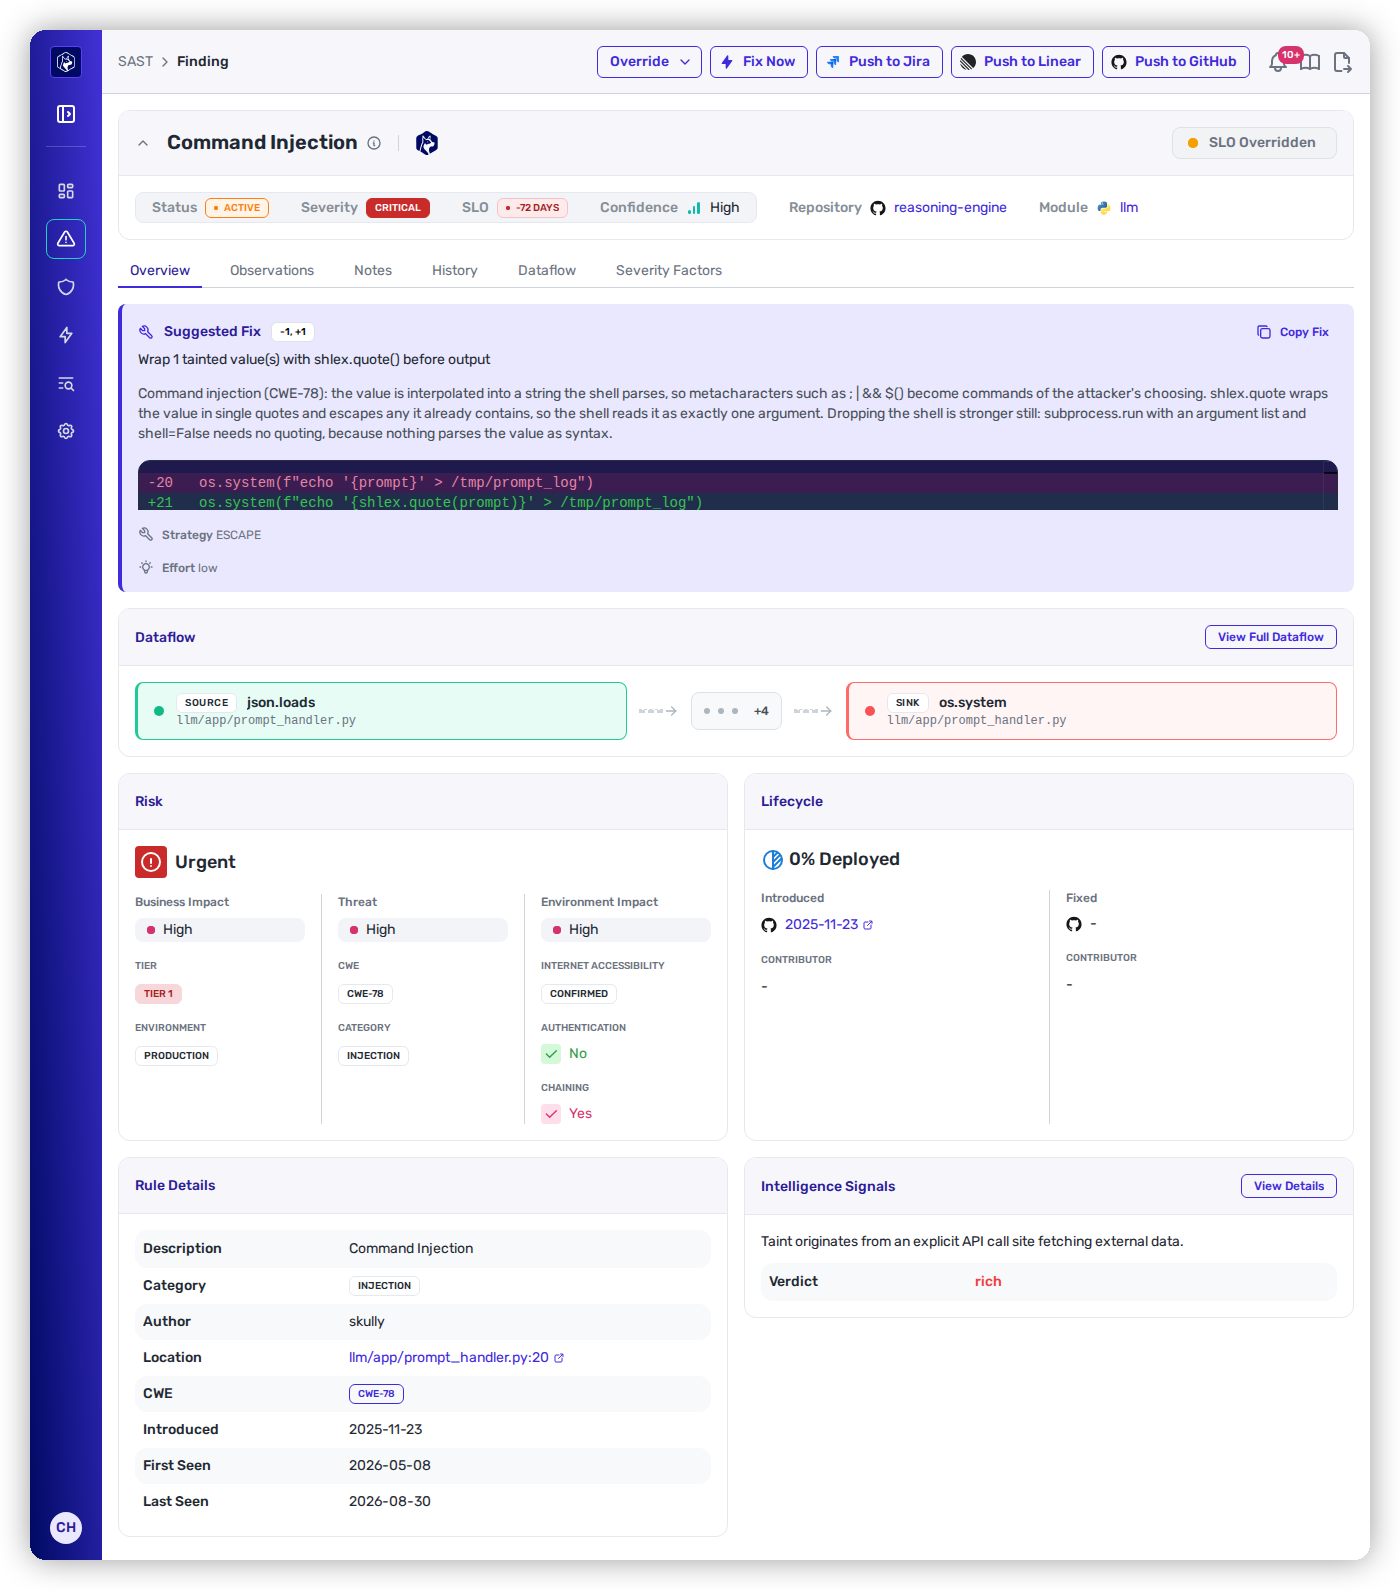The image size is (1400, 1590).
Task: Click the app logo in the sidebar
Action: pos(66,62)
